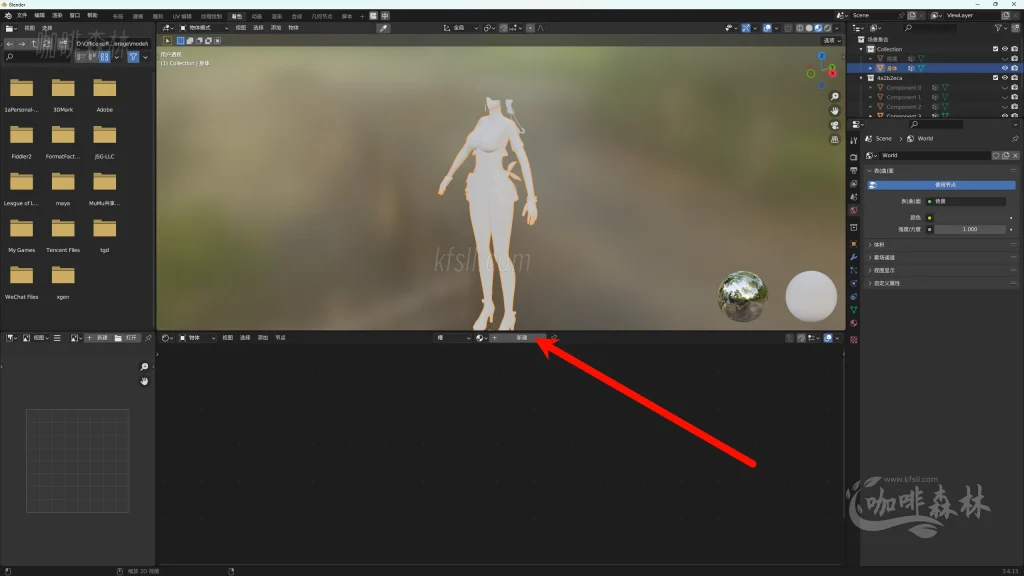This screenshot has width=1024, height=576.
Task: Toggle X-ray mode in viewport header
Action: point(788,28)
